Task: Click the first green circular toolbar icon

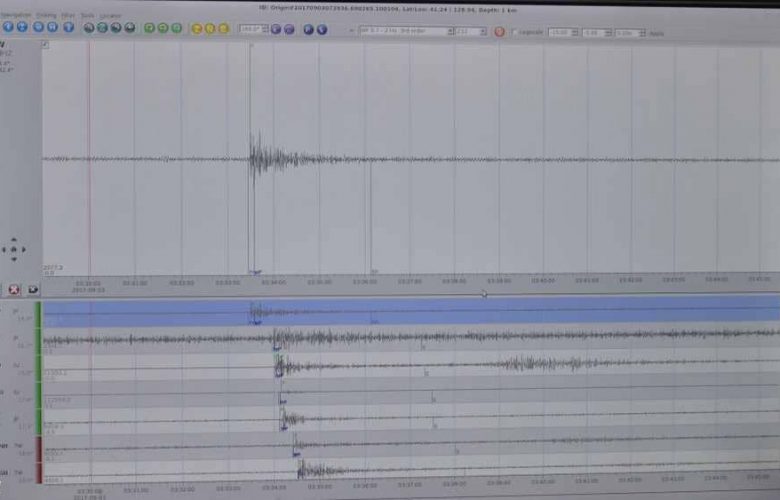Action: [149, 29]
